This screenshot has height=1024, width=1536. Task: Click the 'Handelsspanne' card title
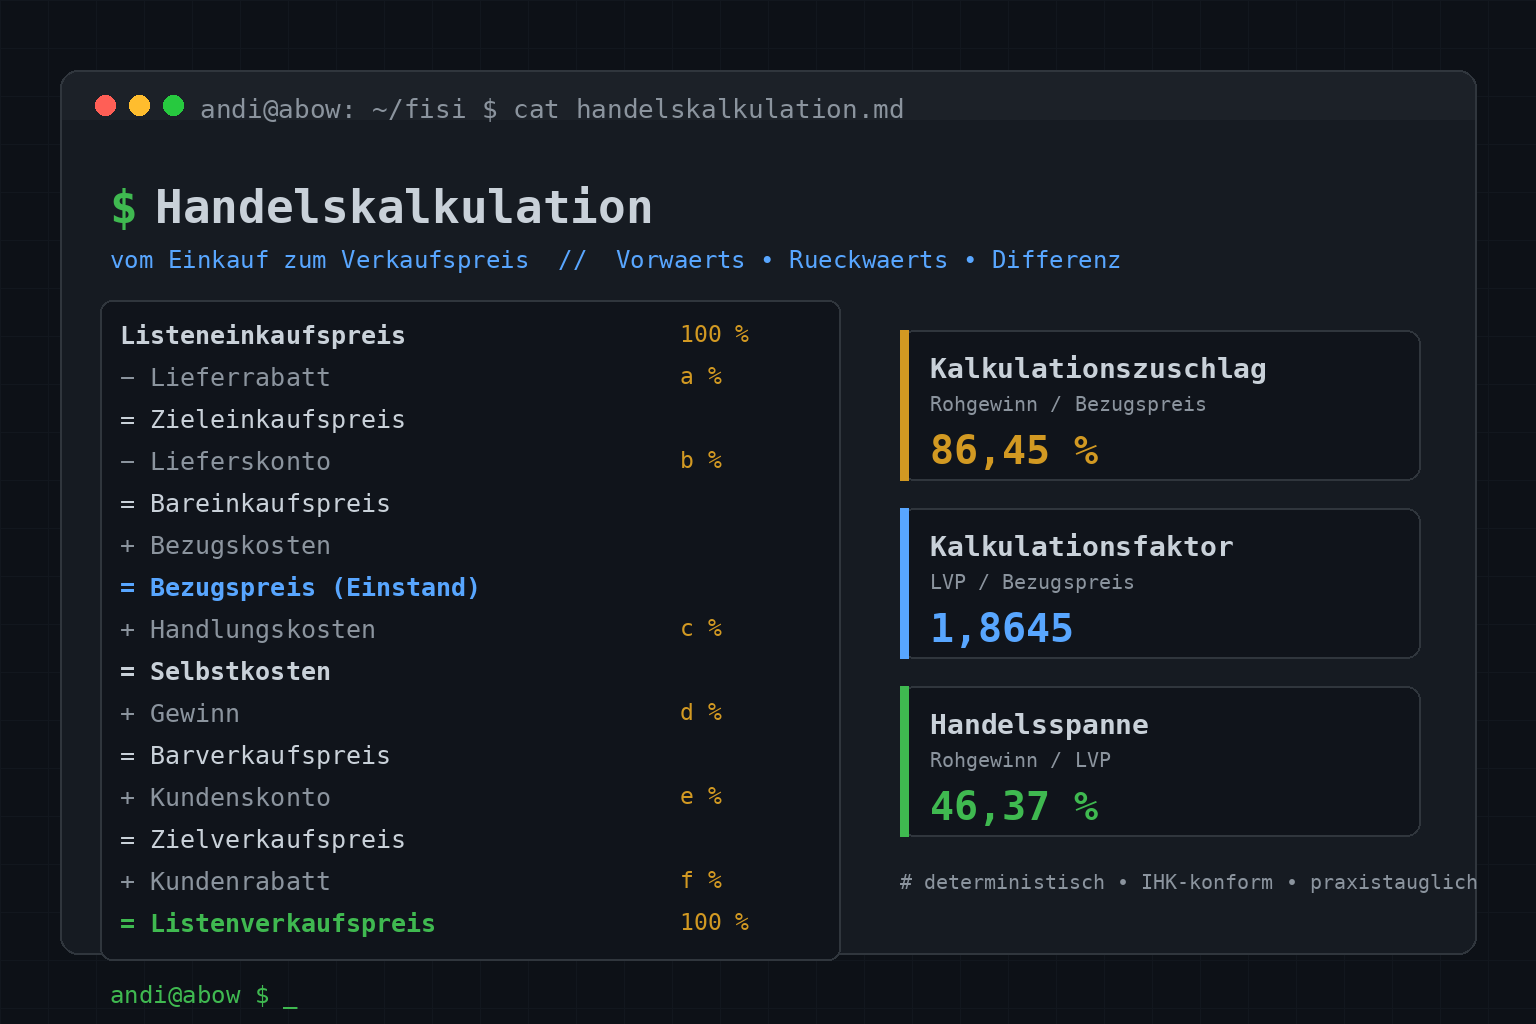pyautogui.click(x=1039, y=725)
